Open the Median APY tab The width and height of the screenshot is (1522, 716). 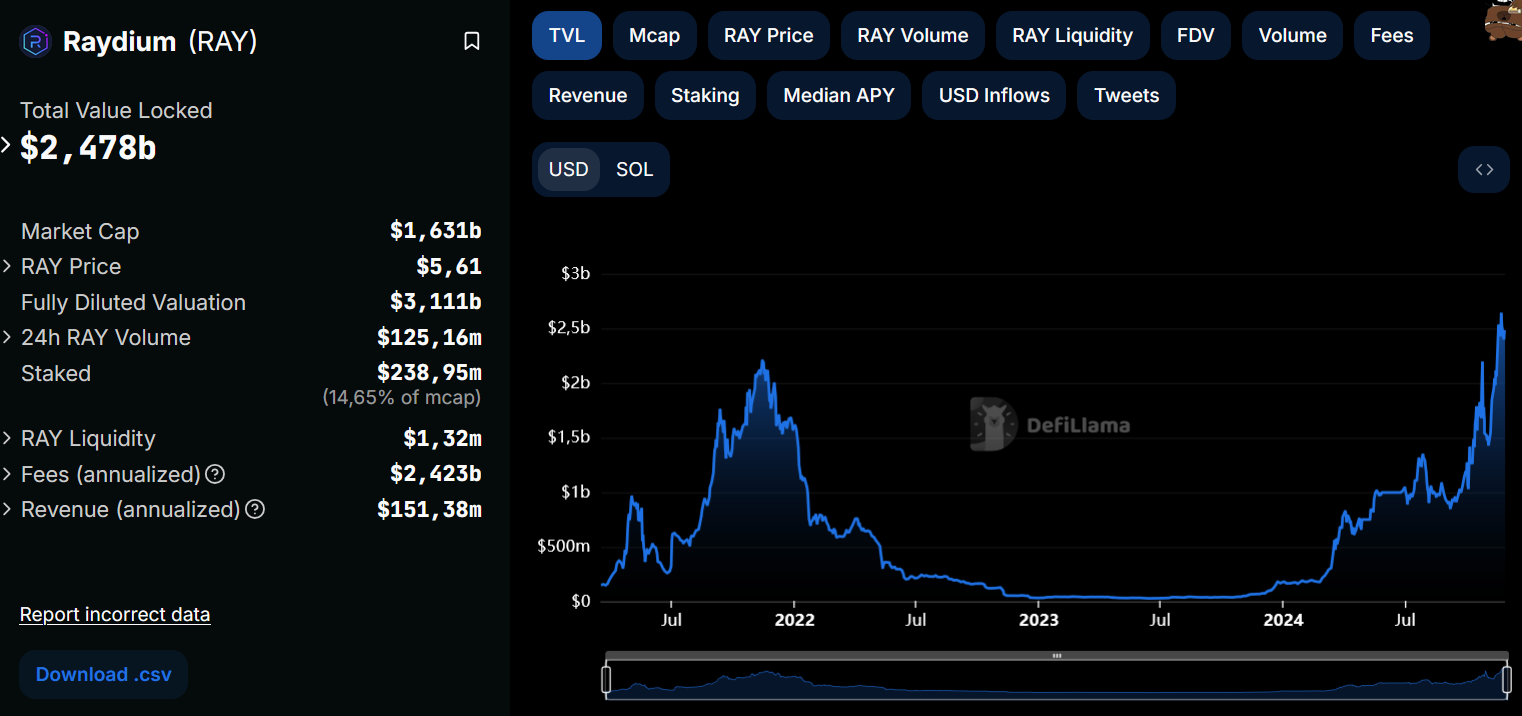coord(839,95)
